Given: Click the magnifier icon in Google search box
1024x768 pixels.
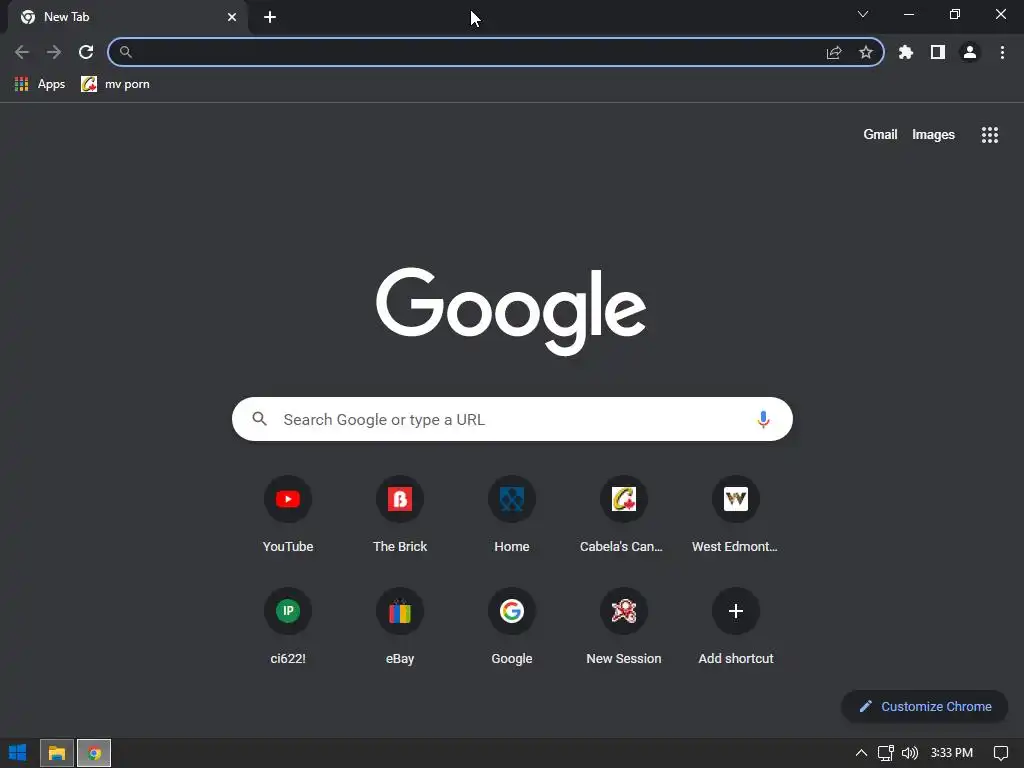Looking at the screenshot, I should point(259,419).
